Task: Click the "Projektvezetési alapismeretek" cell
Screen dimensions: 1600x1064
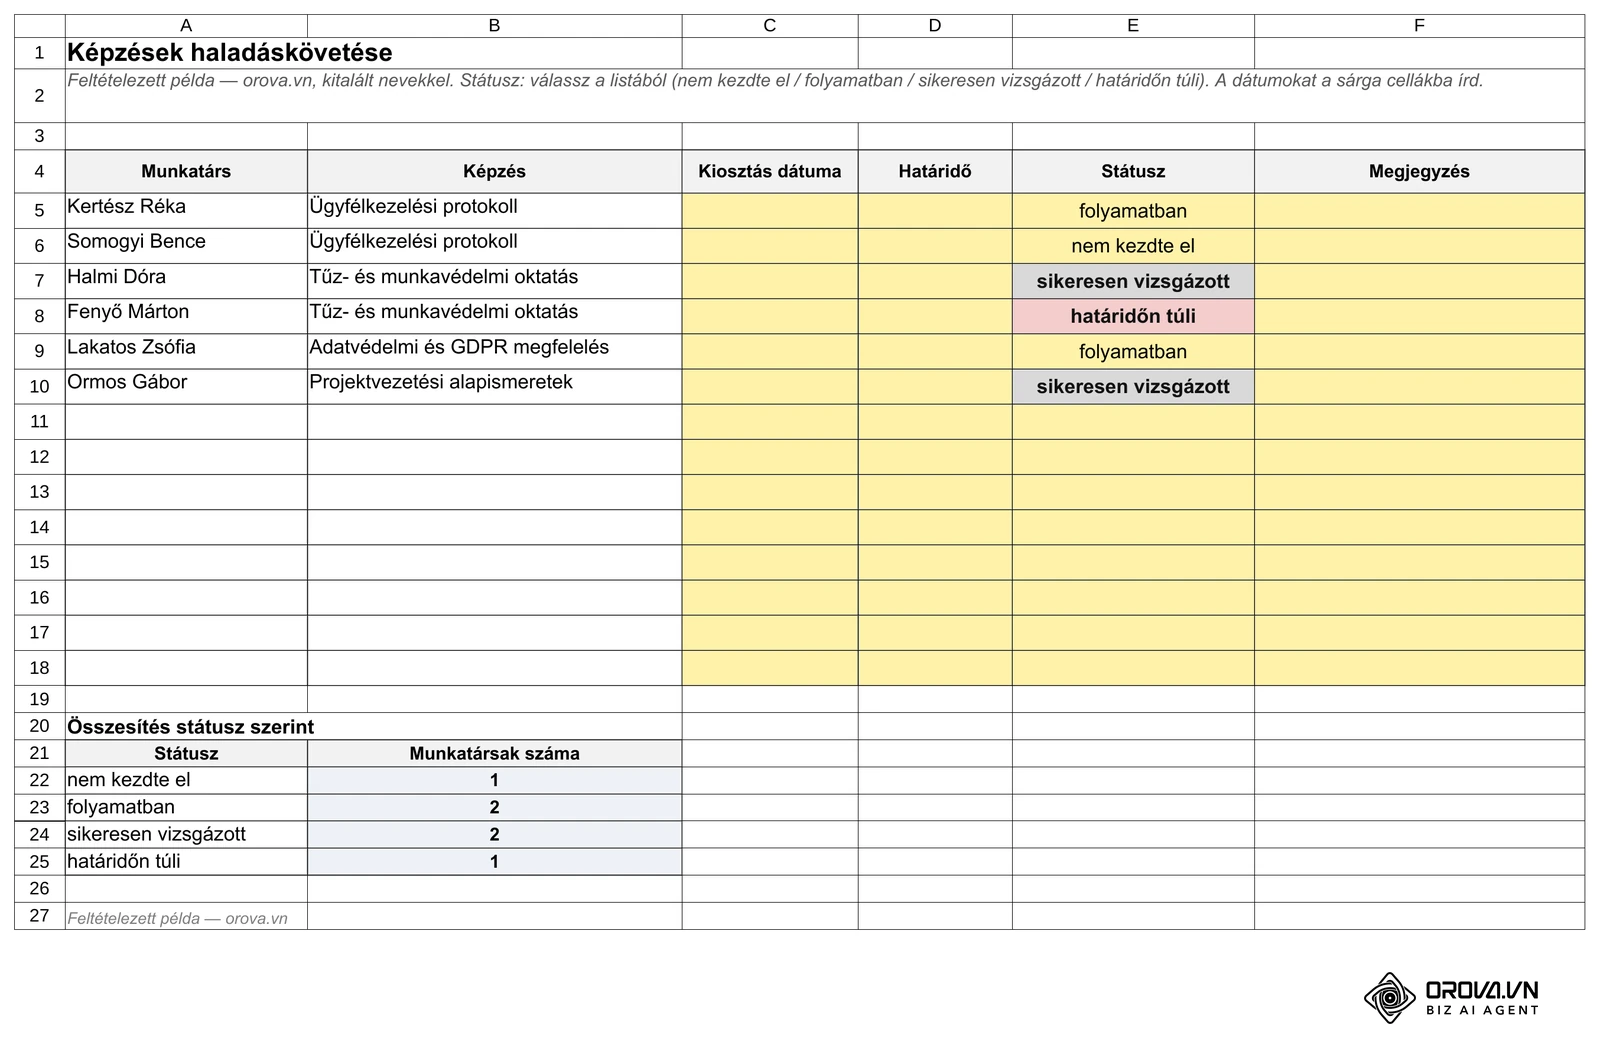Action: pyautogui.click(x=494, y=386)
